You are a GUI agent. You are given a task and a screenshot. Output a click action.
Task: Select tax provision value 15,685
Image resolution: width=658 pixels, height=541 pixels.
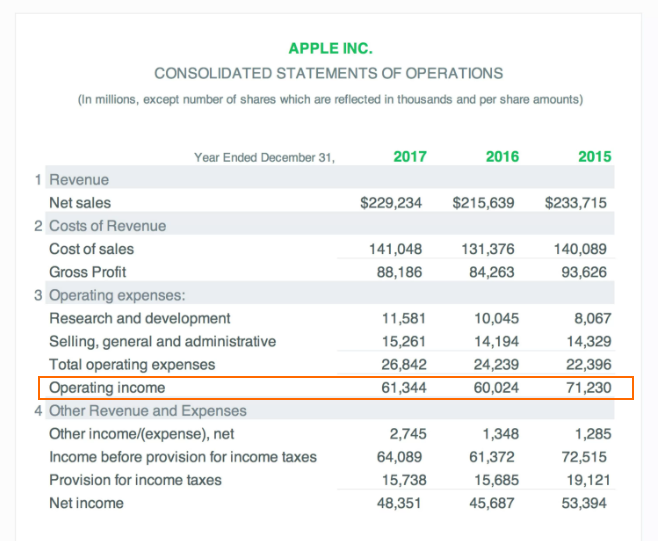(496, 480)
